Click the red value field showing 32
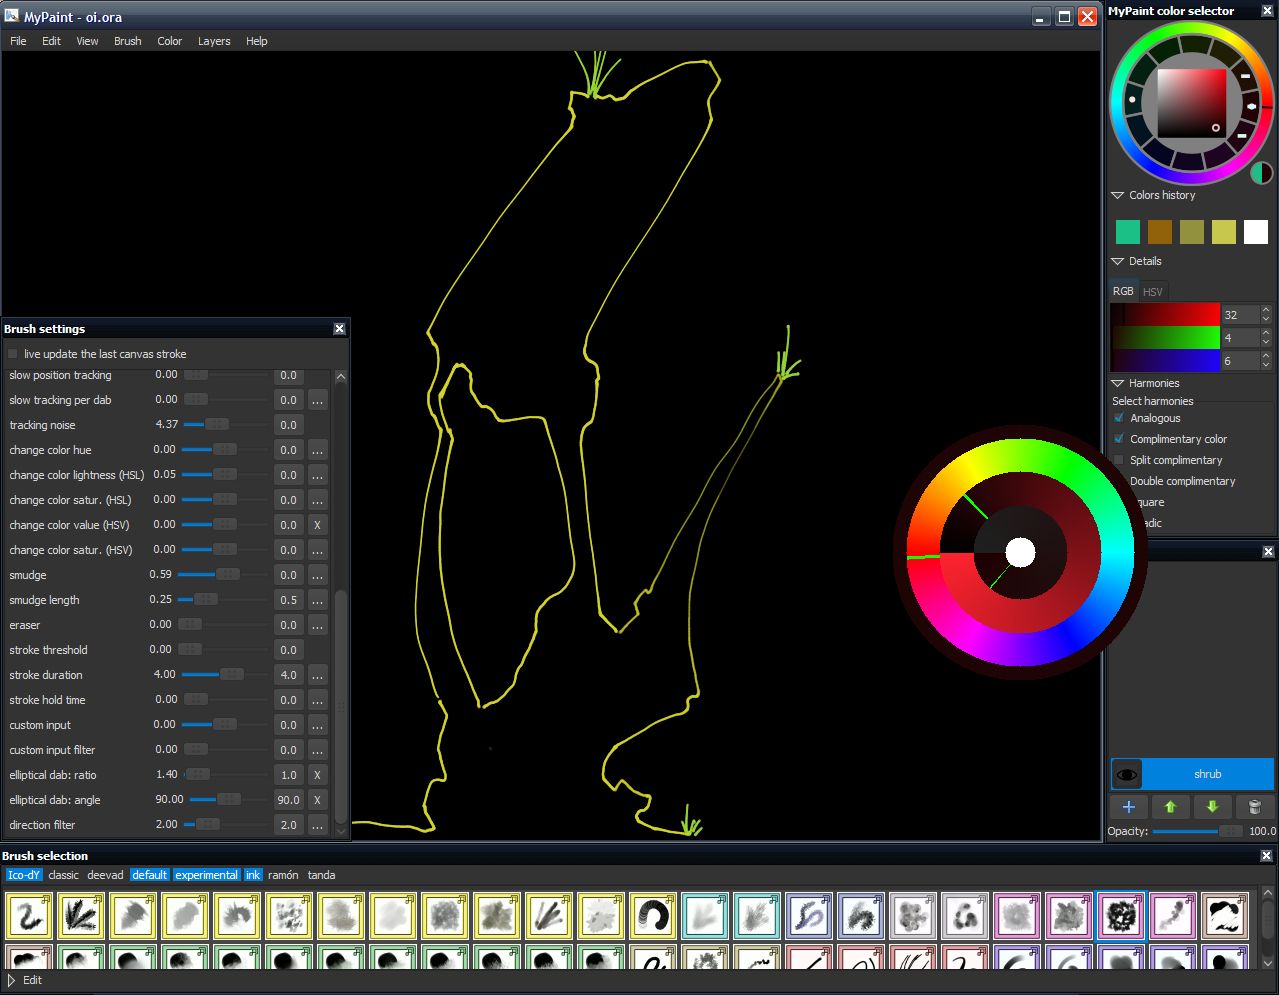Viewport: 1279px width, 995px height. click(x=1240, y=314)
